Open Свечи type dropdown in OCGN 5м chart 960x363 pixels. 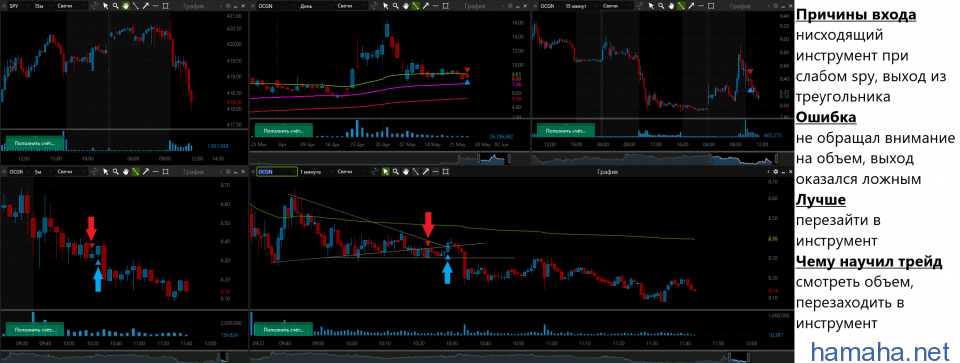pos(71,171)
